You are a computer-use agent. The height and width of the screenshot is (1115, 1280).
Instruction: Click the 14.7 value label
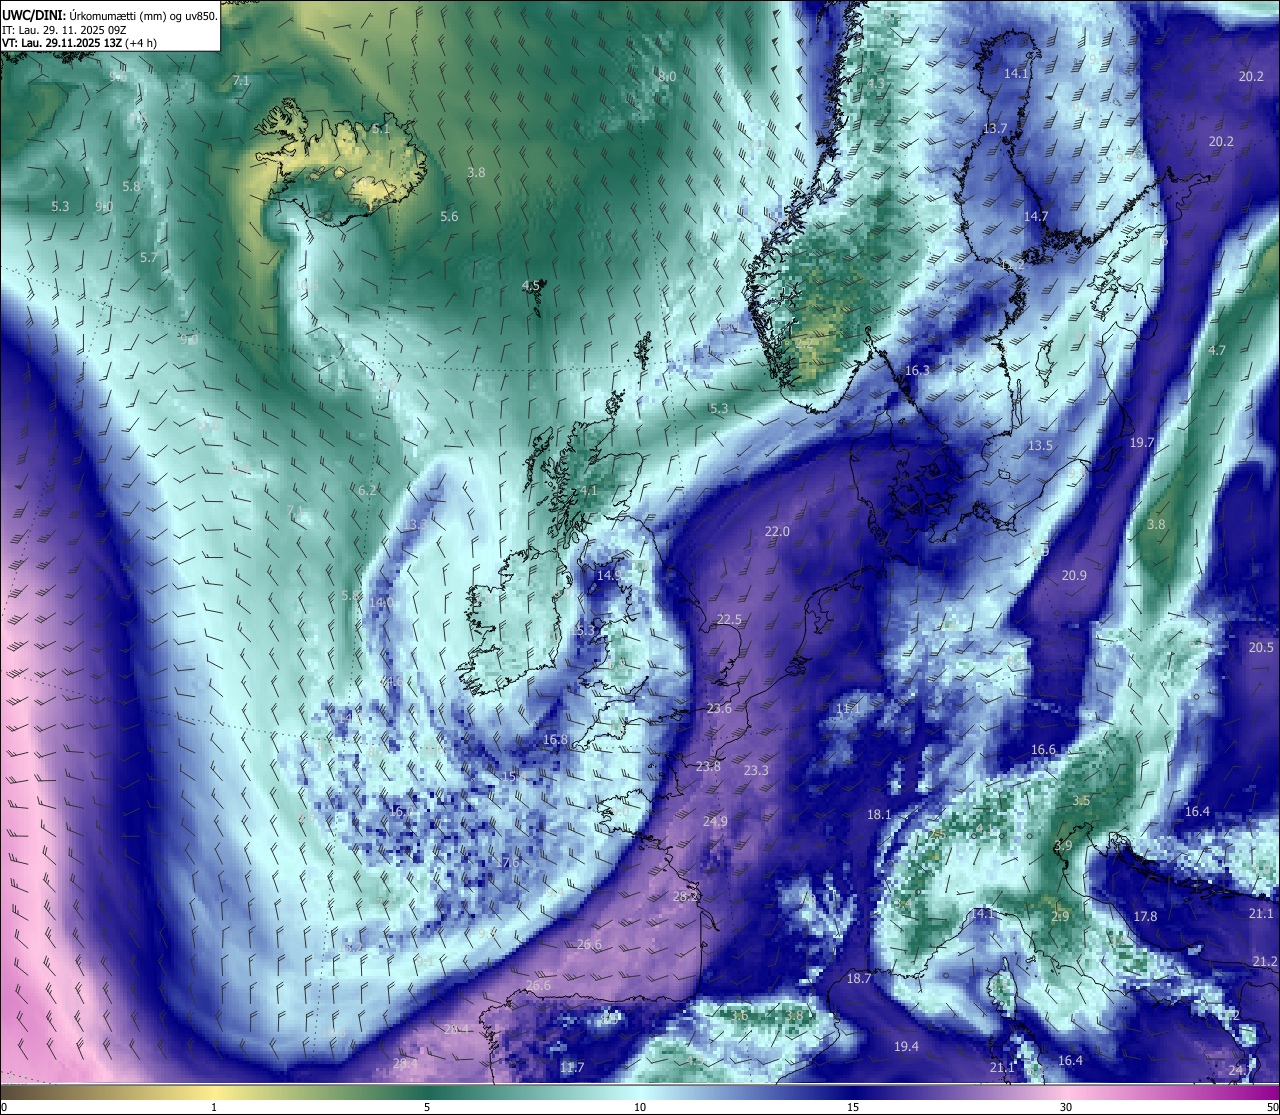pyautogui.click(x=1036, y=217)
